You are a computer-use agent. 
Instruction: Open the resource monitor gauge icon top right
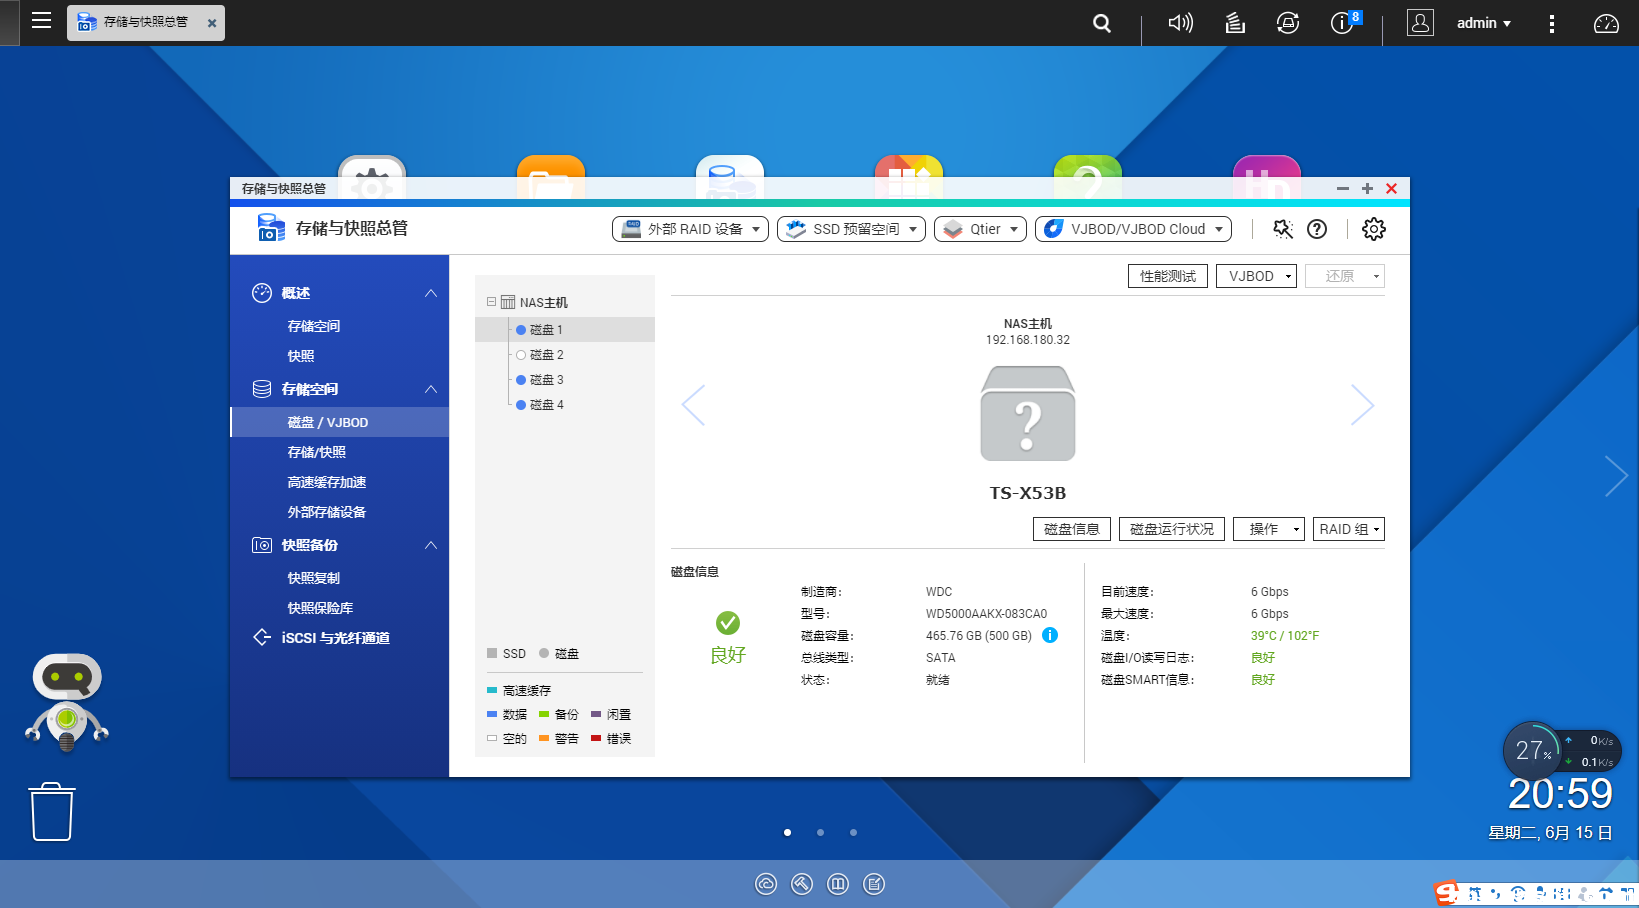click(x=1605, y=23)
